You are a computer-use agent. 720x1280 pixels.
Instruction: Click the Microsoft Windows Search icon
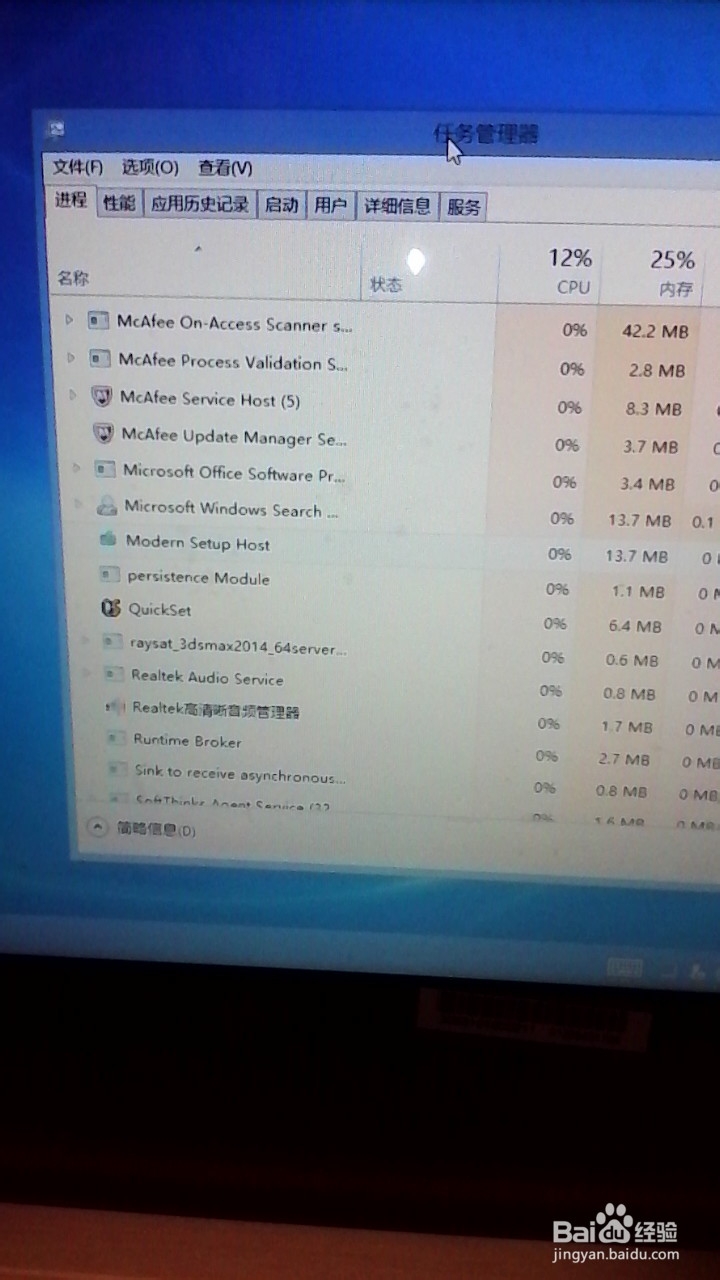click(x=107, y=506)
